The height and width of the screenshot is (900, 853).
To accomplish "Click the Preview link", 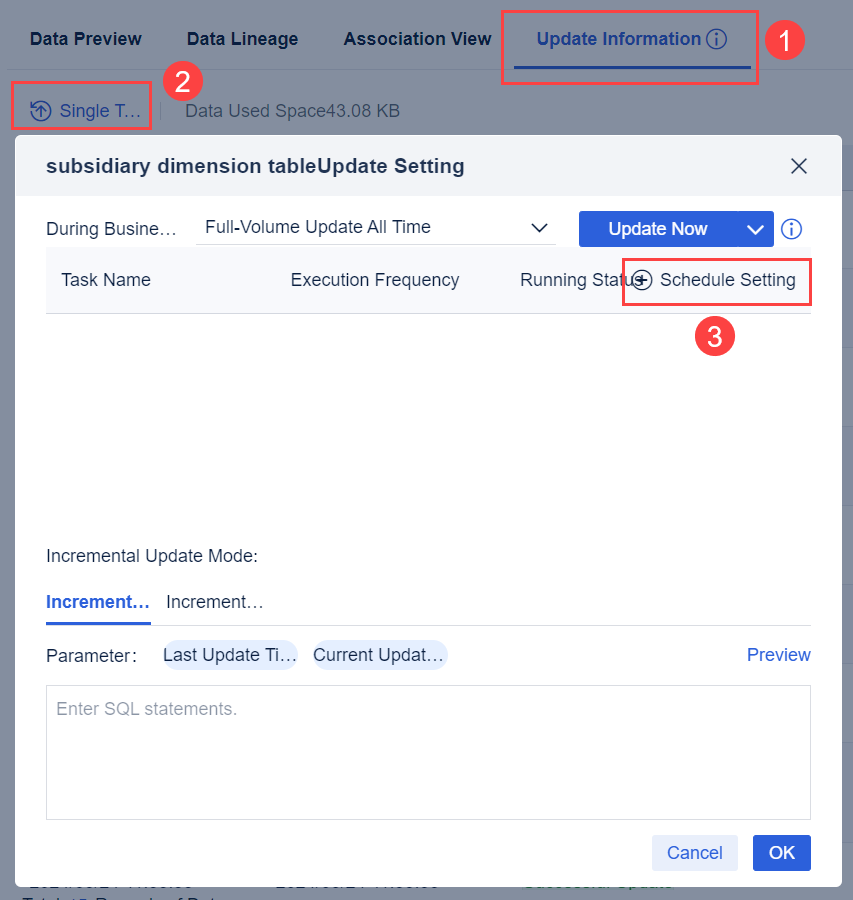I will (778, 655).
